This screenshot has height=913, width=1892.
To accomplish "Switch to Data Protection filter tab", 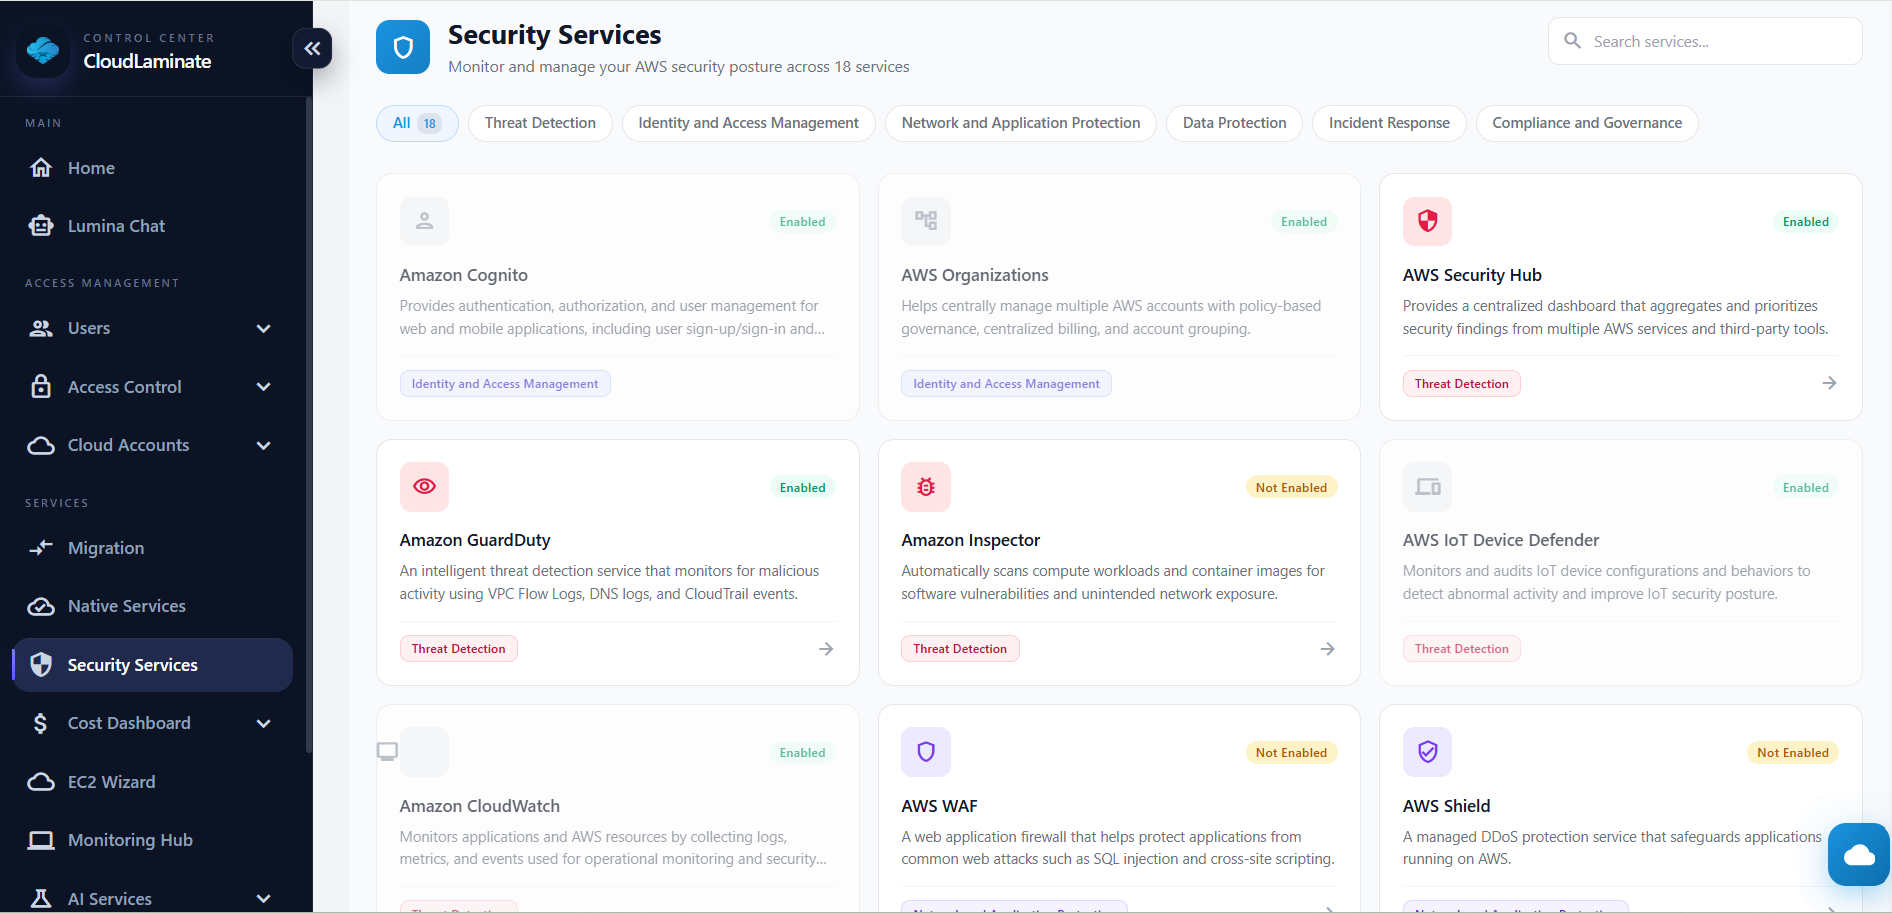I will point(1234,123).
